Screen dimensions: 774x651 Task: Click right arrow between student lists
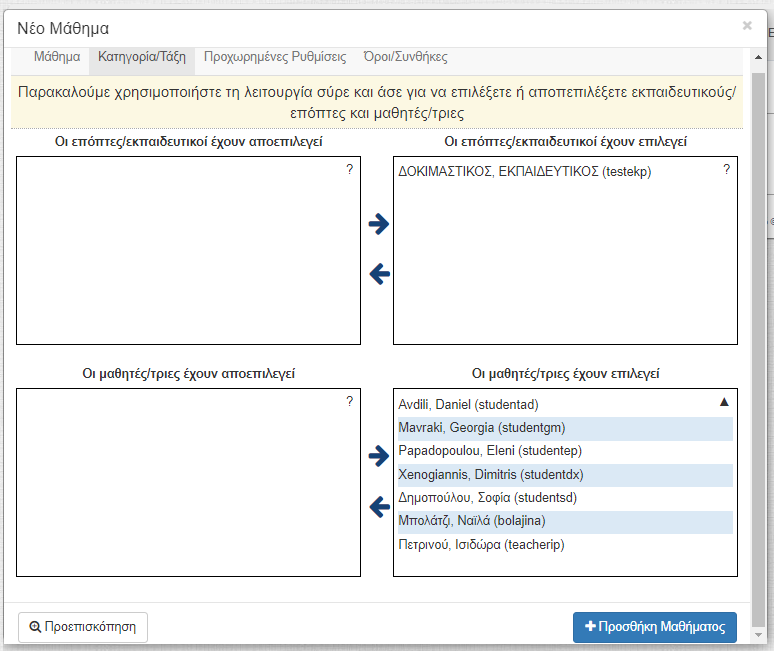point(379,456)
